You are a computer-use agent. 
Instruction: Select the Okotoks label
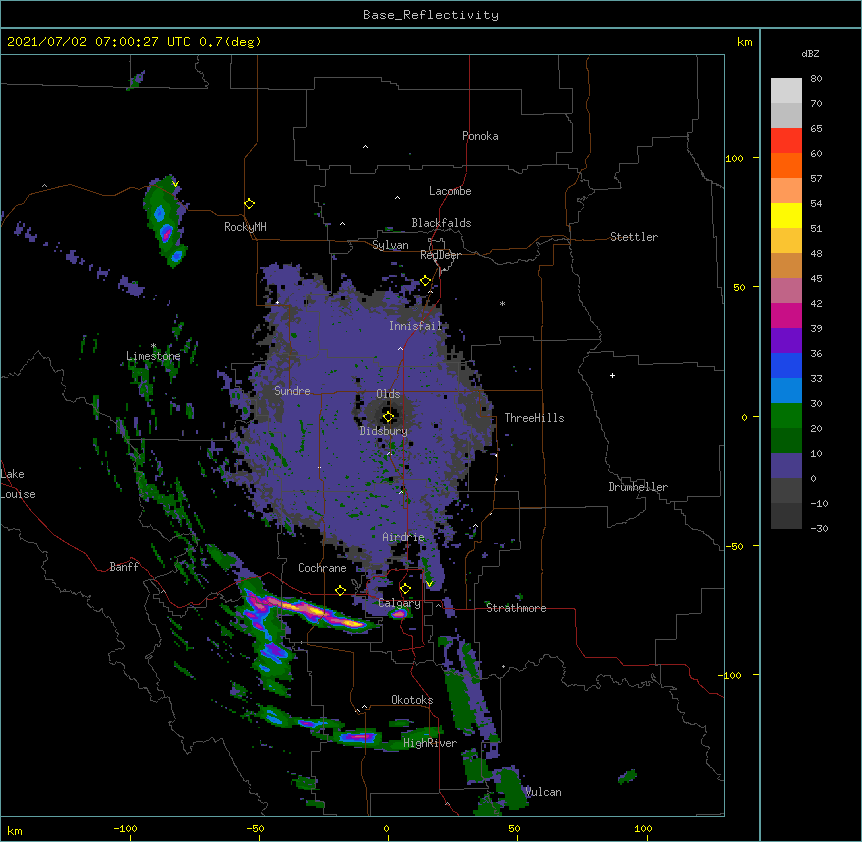pyautogui.click(x=412, y=700)
